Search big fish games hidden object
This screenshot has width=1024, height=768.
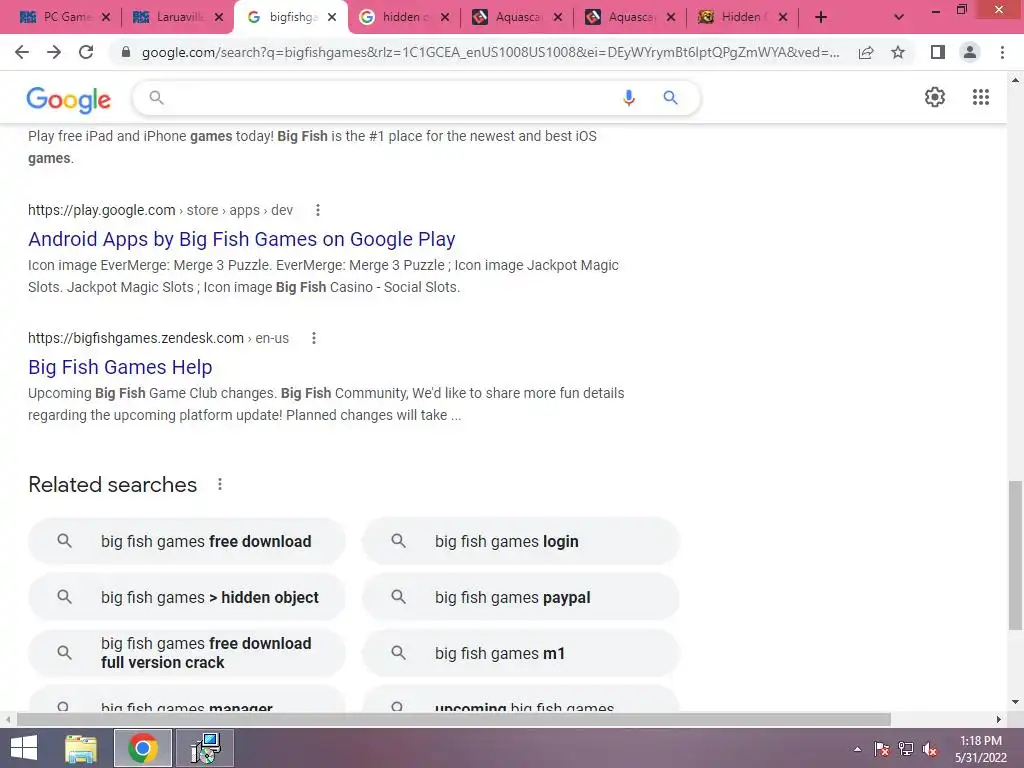186,598
